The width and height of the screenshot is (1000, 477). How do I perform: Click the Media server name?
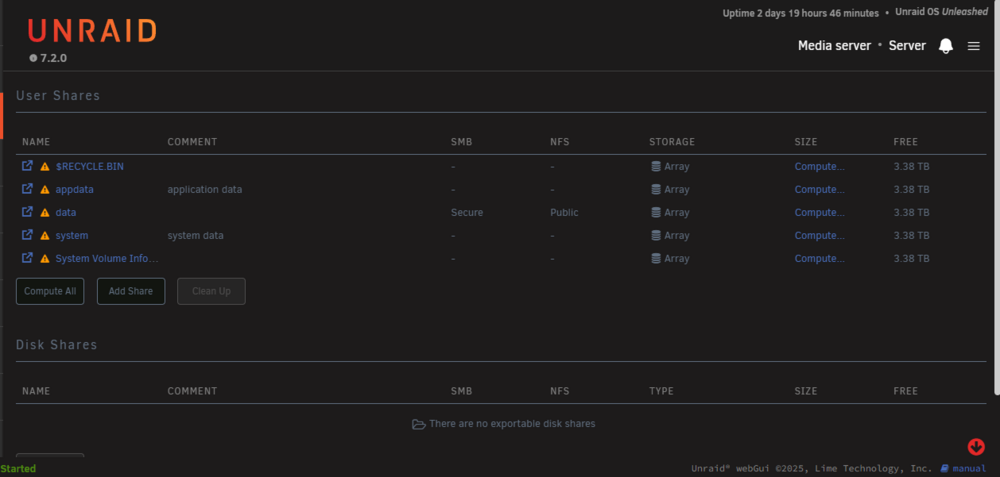point(834,46)
